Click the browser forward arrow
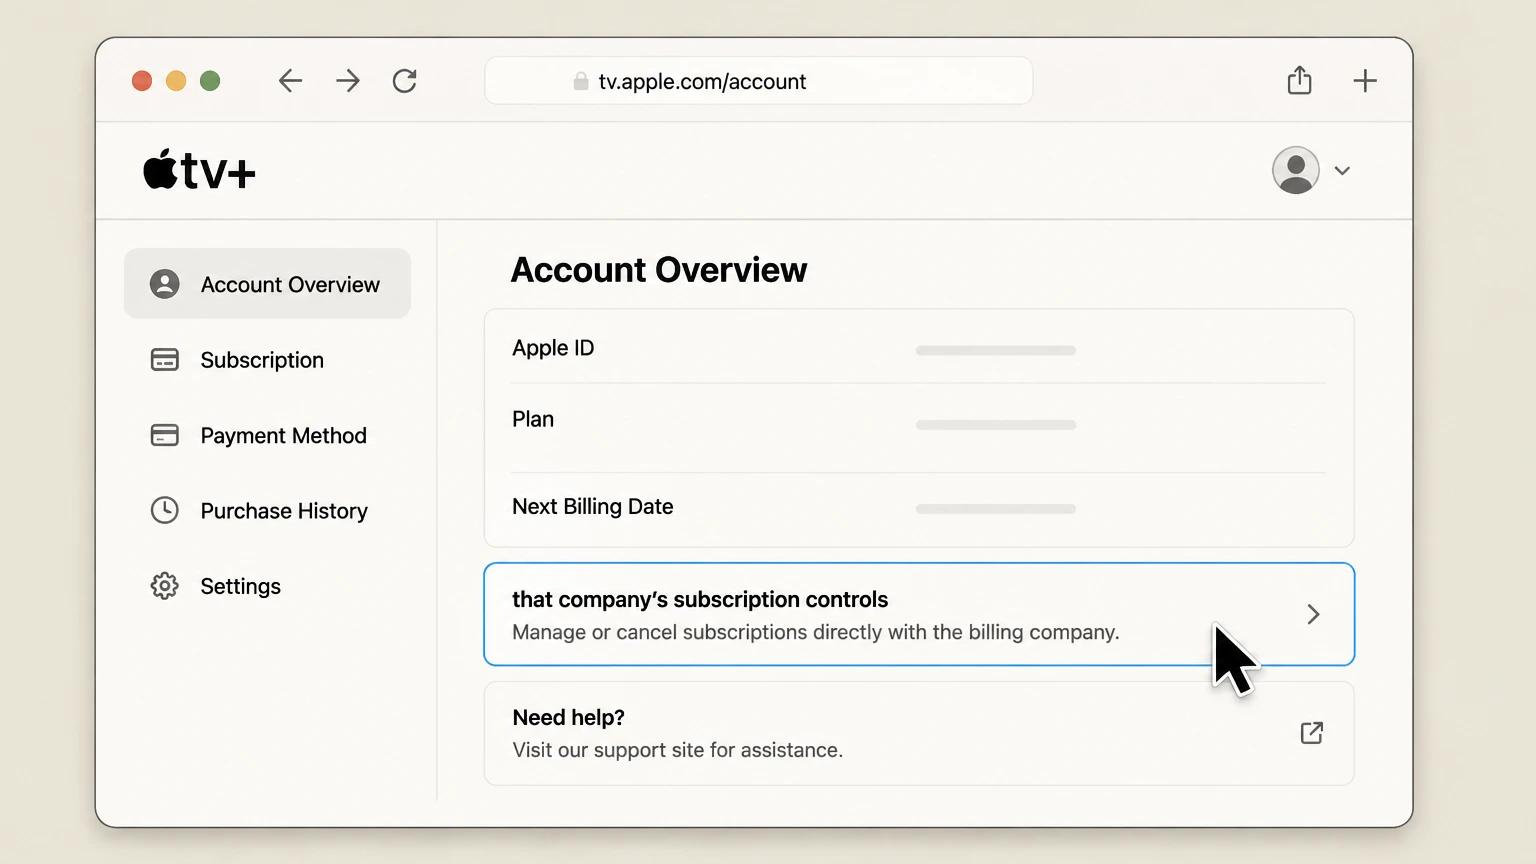 tap(348, 81)
